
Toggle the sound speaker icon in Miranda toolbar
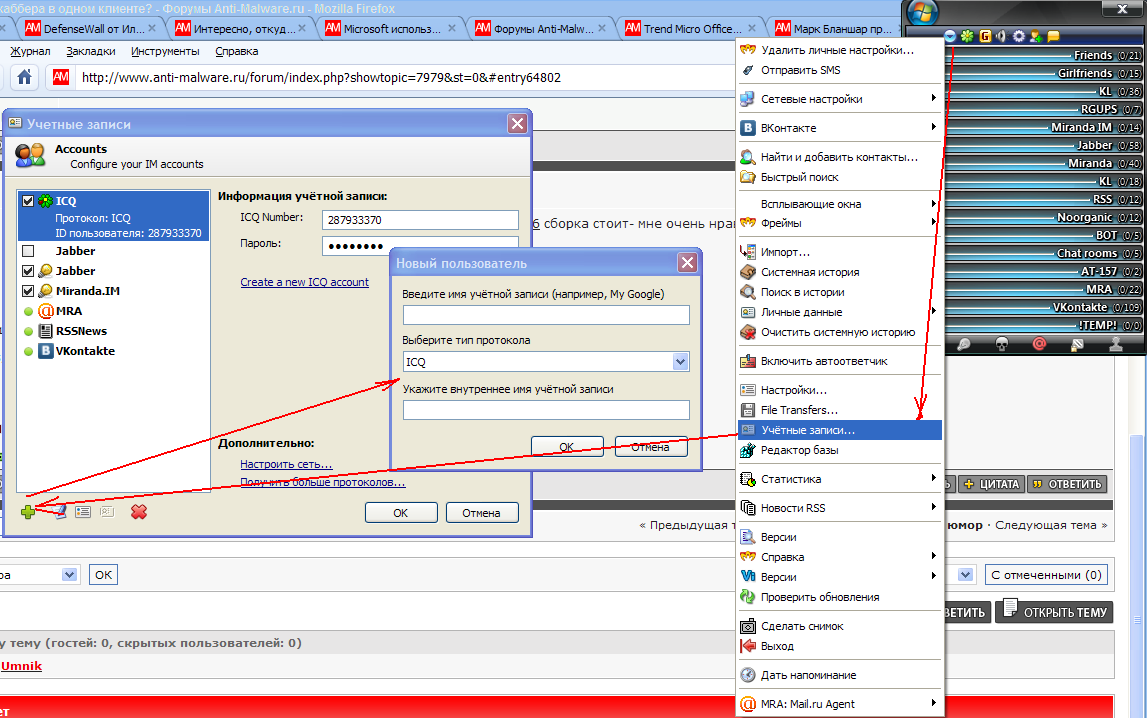1001,36
